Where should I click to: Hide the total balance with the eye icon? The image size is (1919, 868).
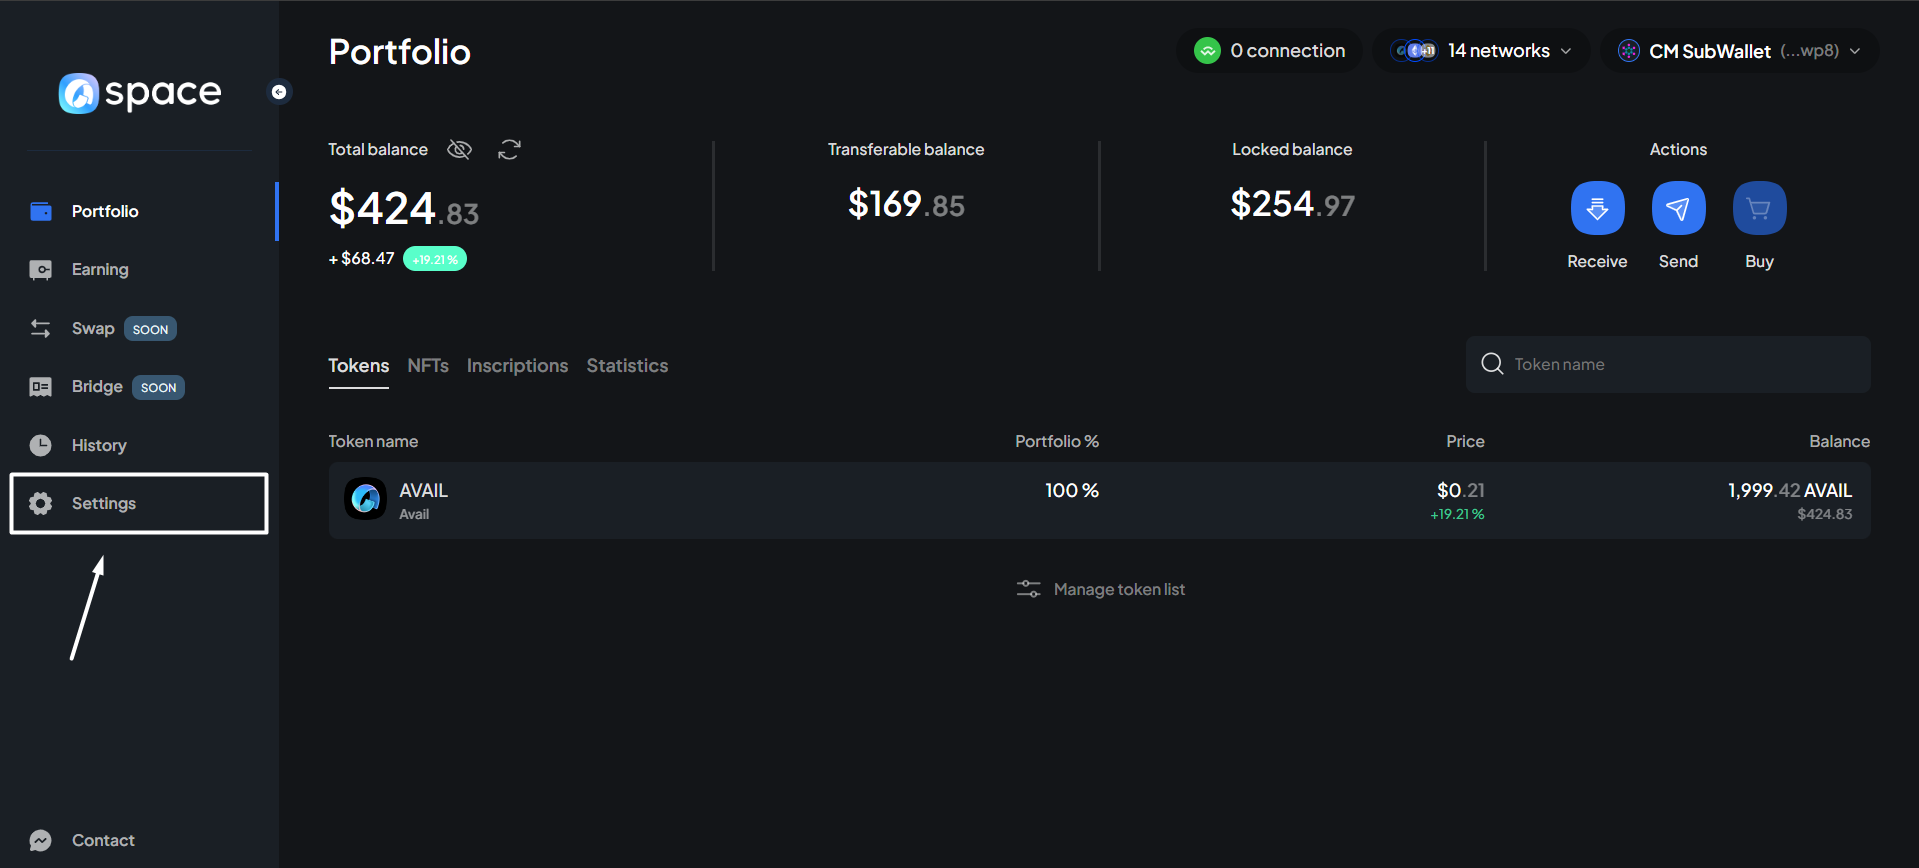[459, 150]
